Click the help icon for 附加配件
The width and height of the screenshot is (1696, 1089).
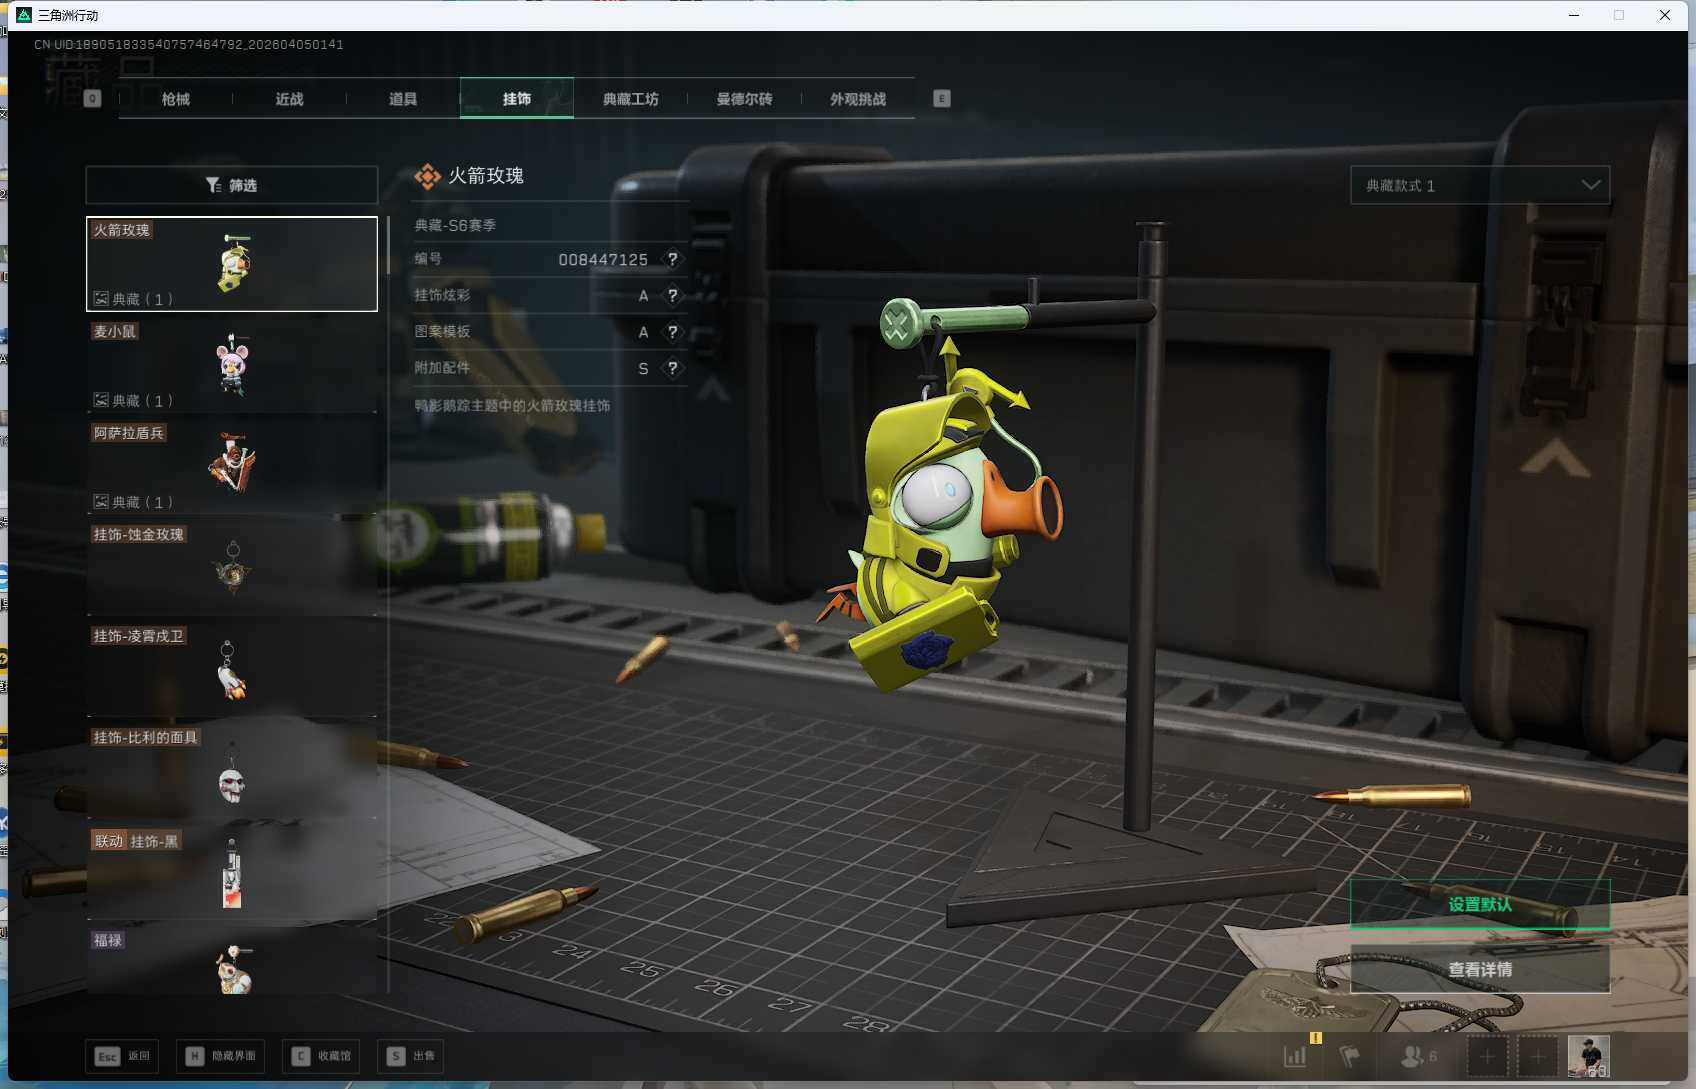click(673, 368)
